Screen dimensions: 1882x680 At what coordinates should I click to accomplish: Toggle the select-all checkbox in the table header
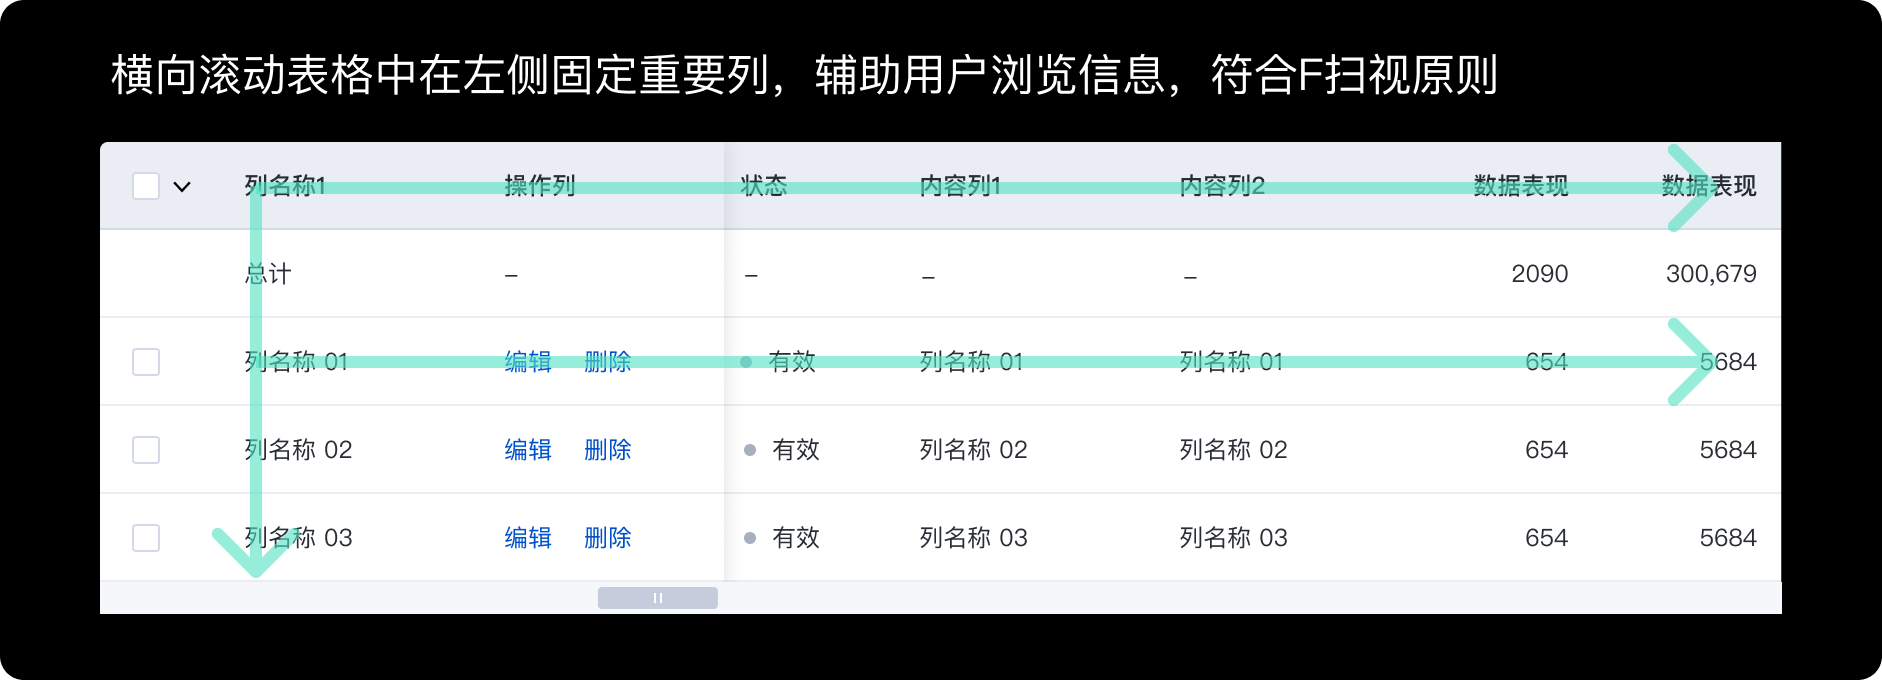coord(146,186)
